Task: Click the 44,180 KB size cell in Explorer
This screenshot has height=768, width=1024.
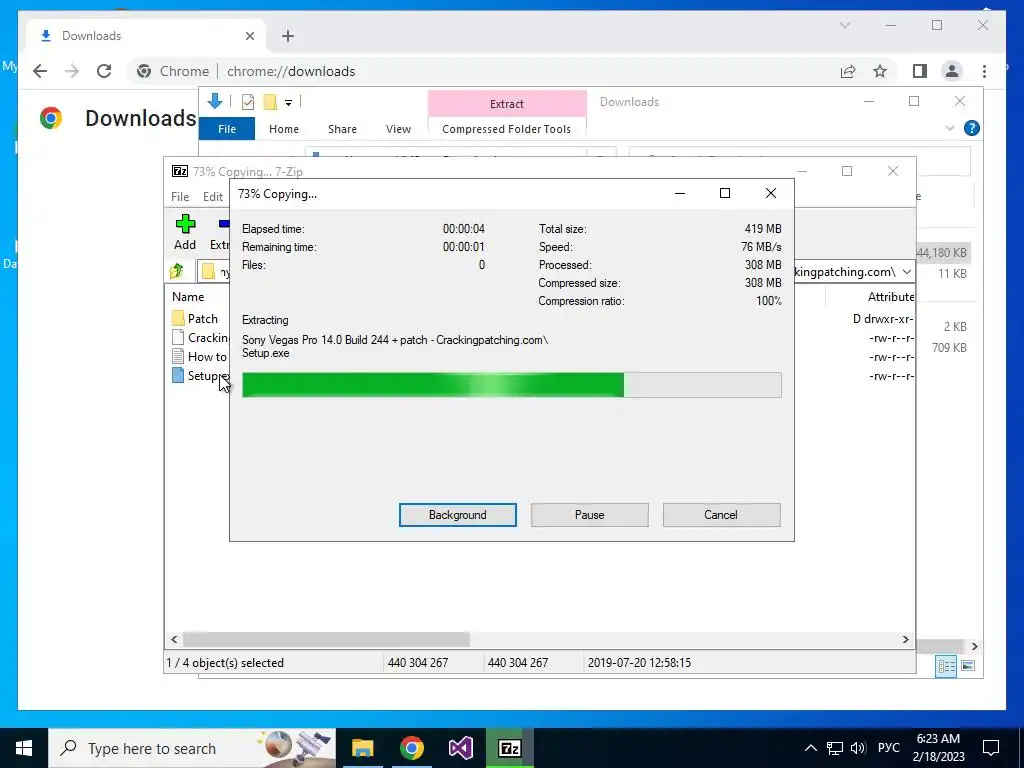Action: 942,253
